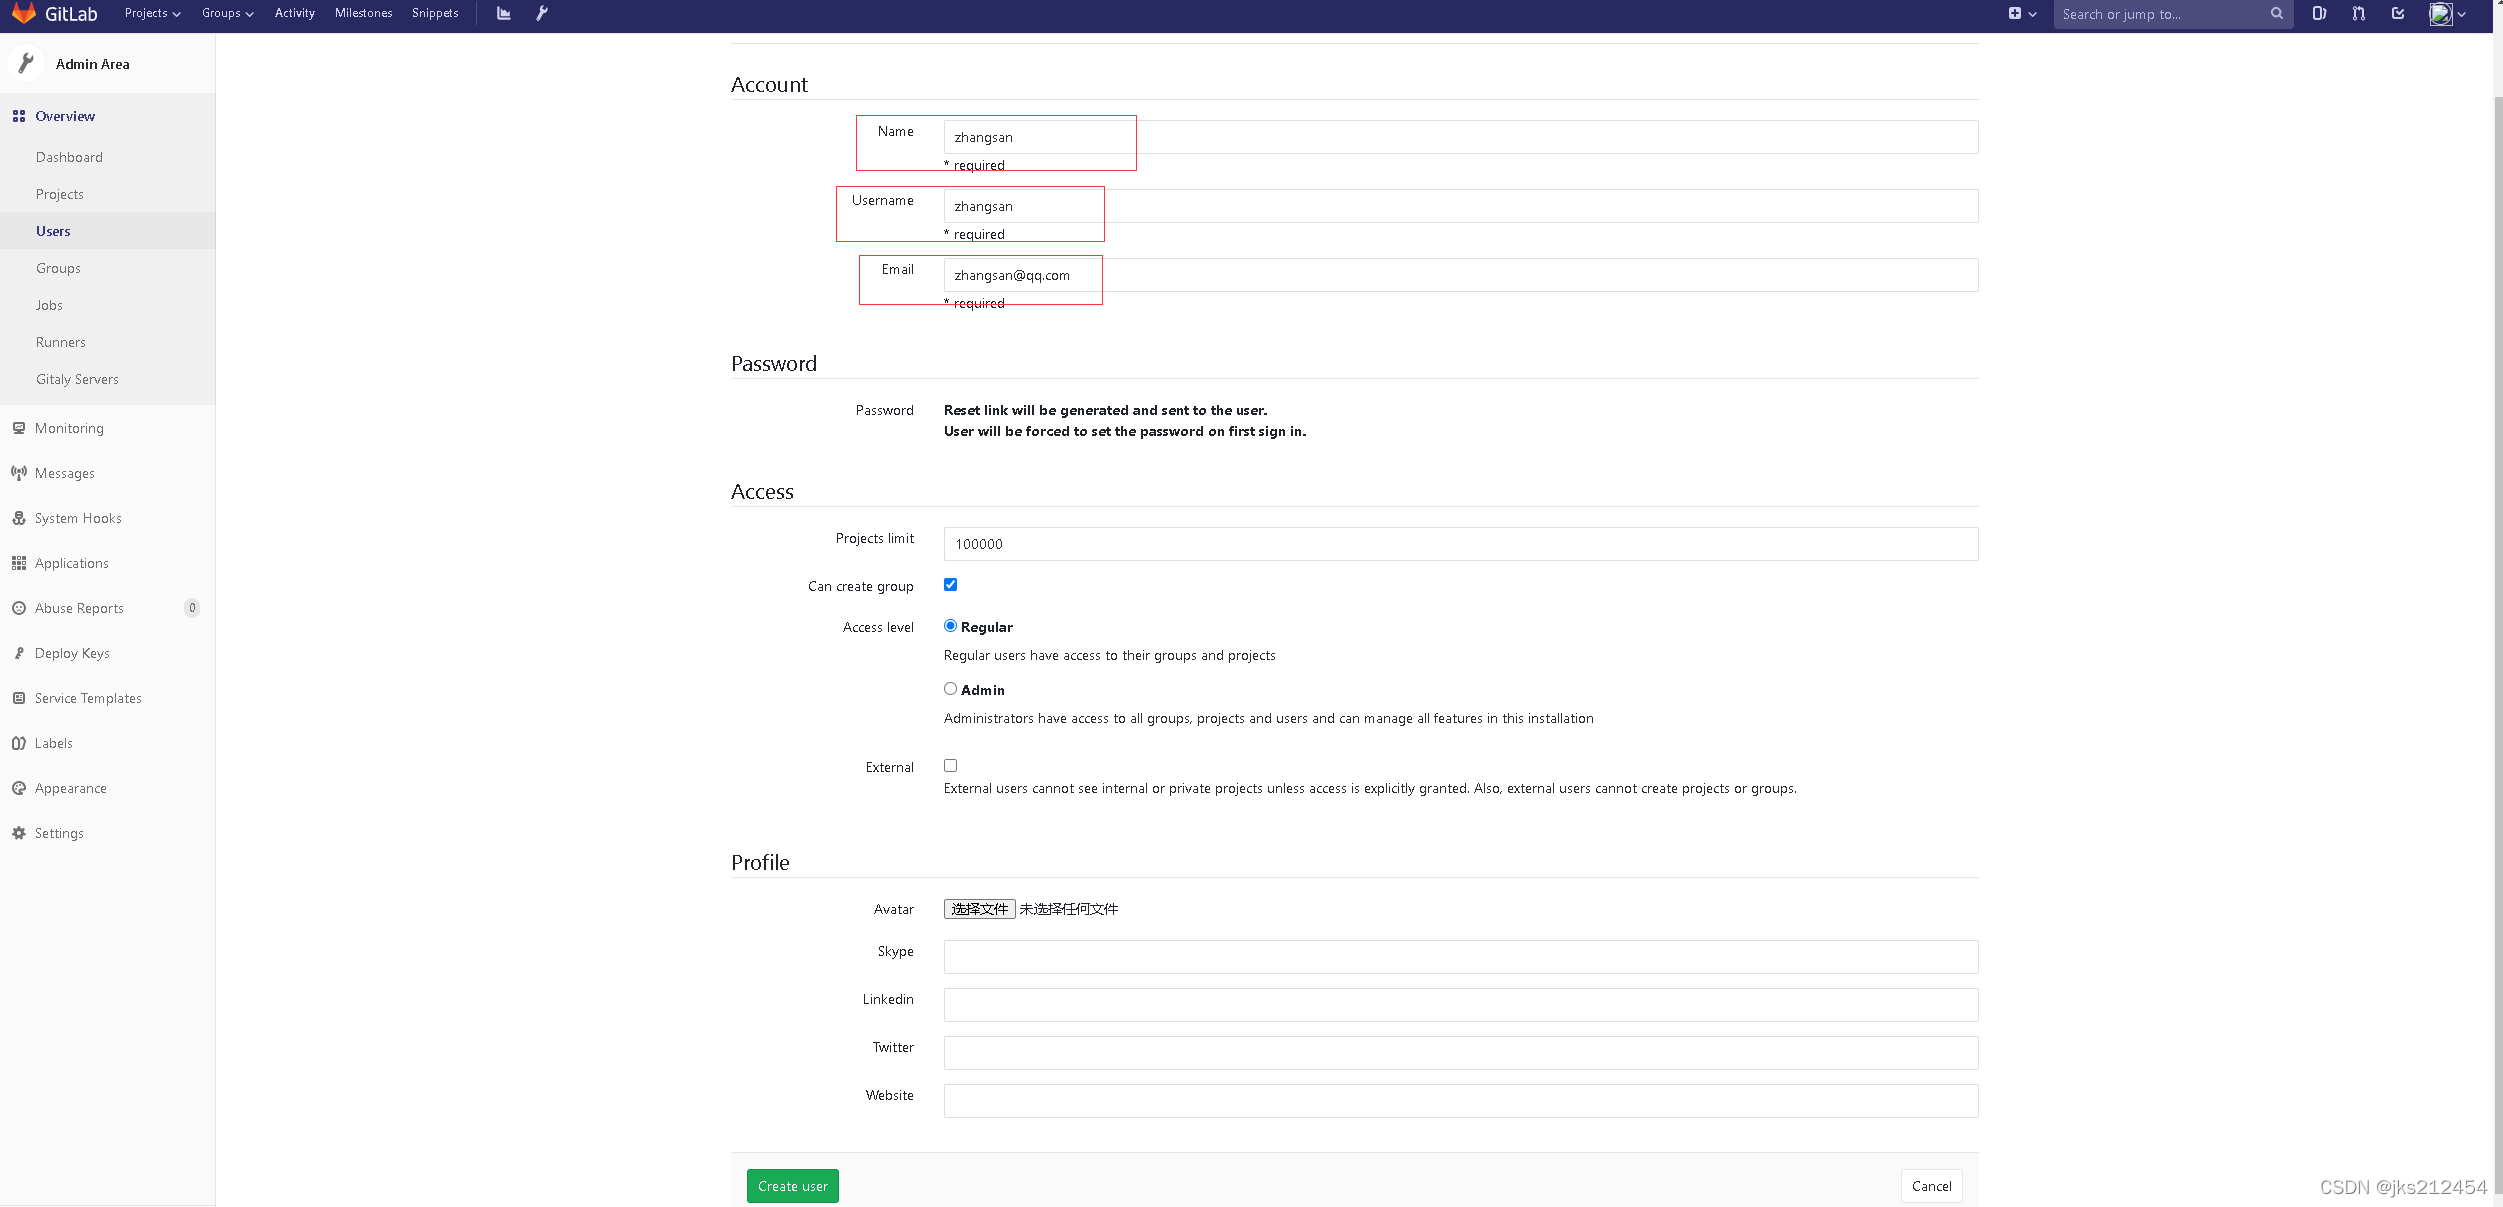
Task: Expand the Projects dropdown in navbar
Action: (x=152, y=14)
